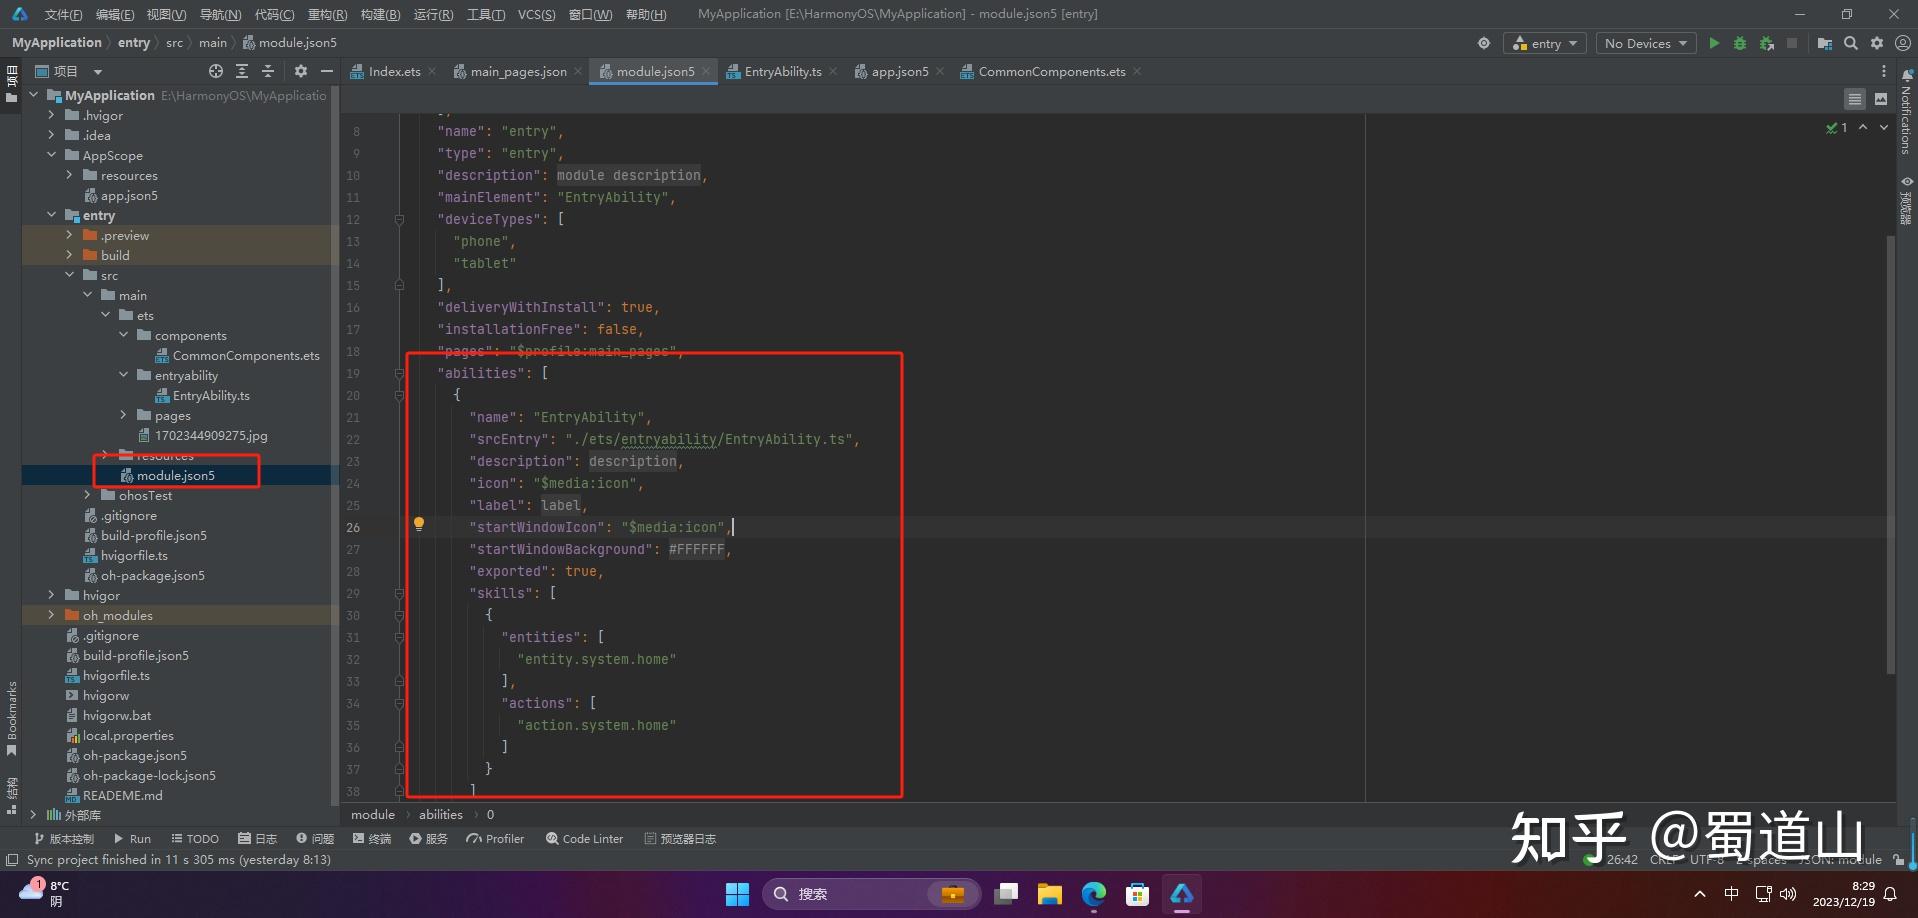Open the search magnifier in top toolbar

pyautogui.click(x=1851, y=43)
